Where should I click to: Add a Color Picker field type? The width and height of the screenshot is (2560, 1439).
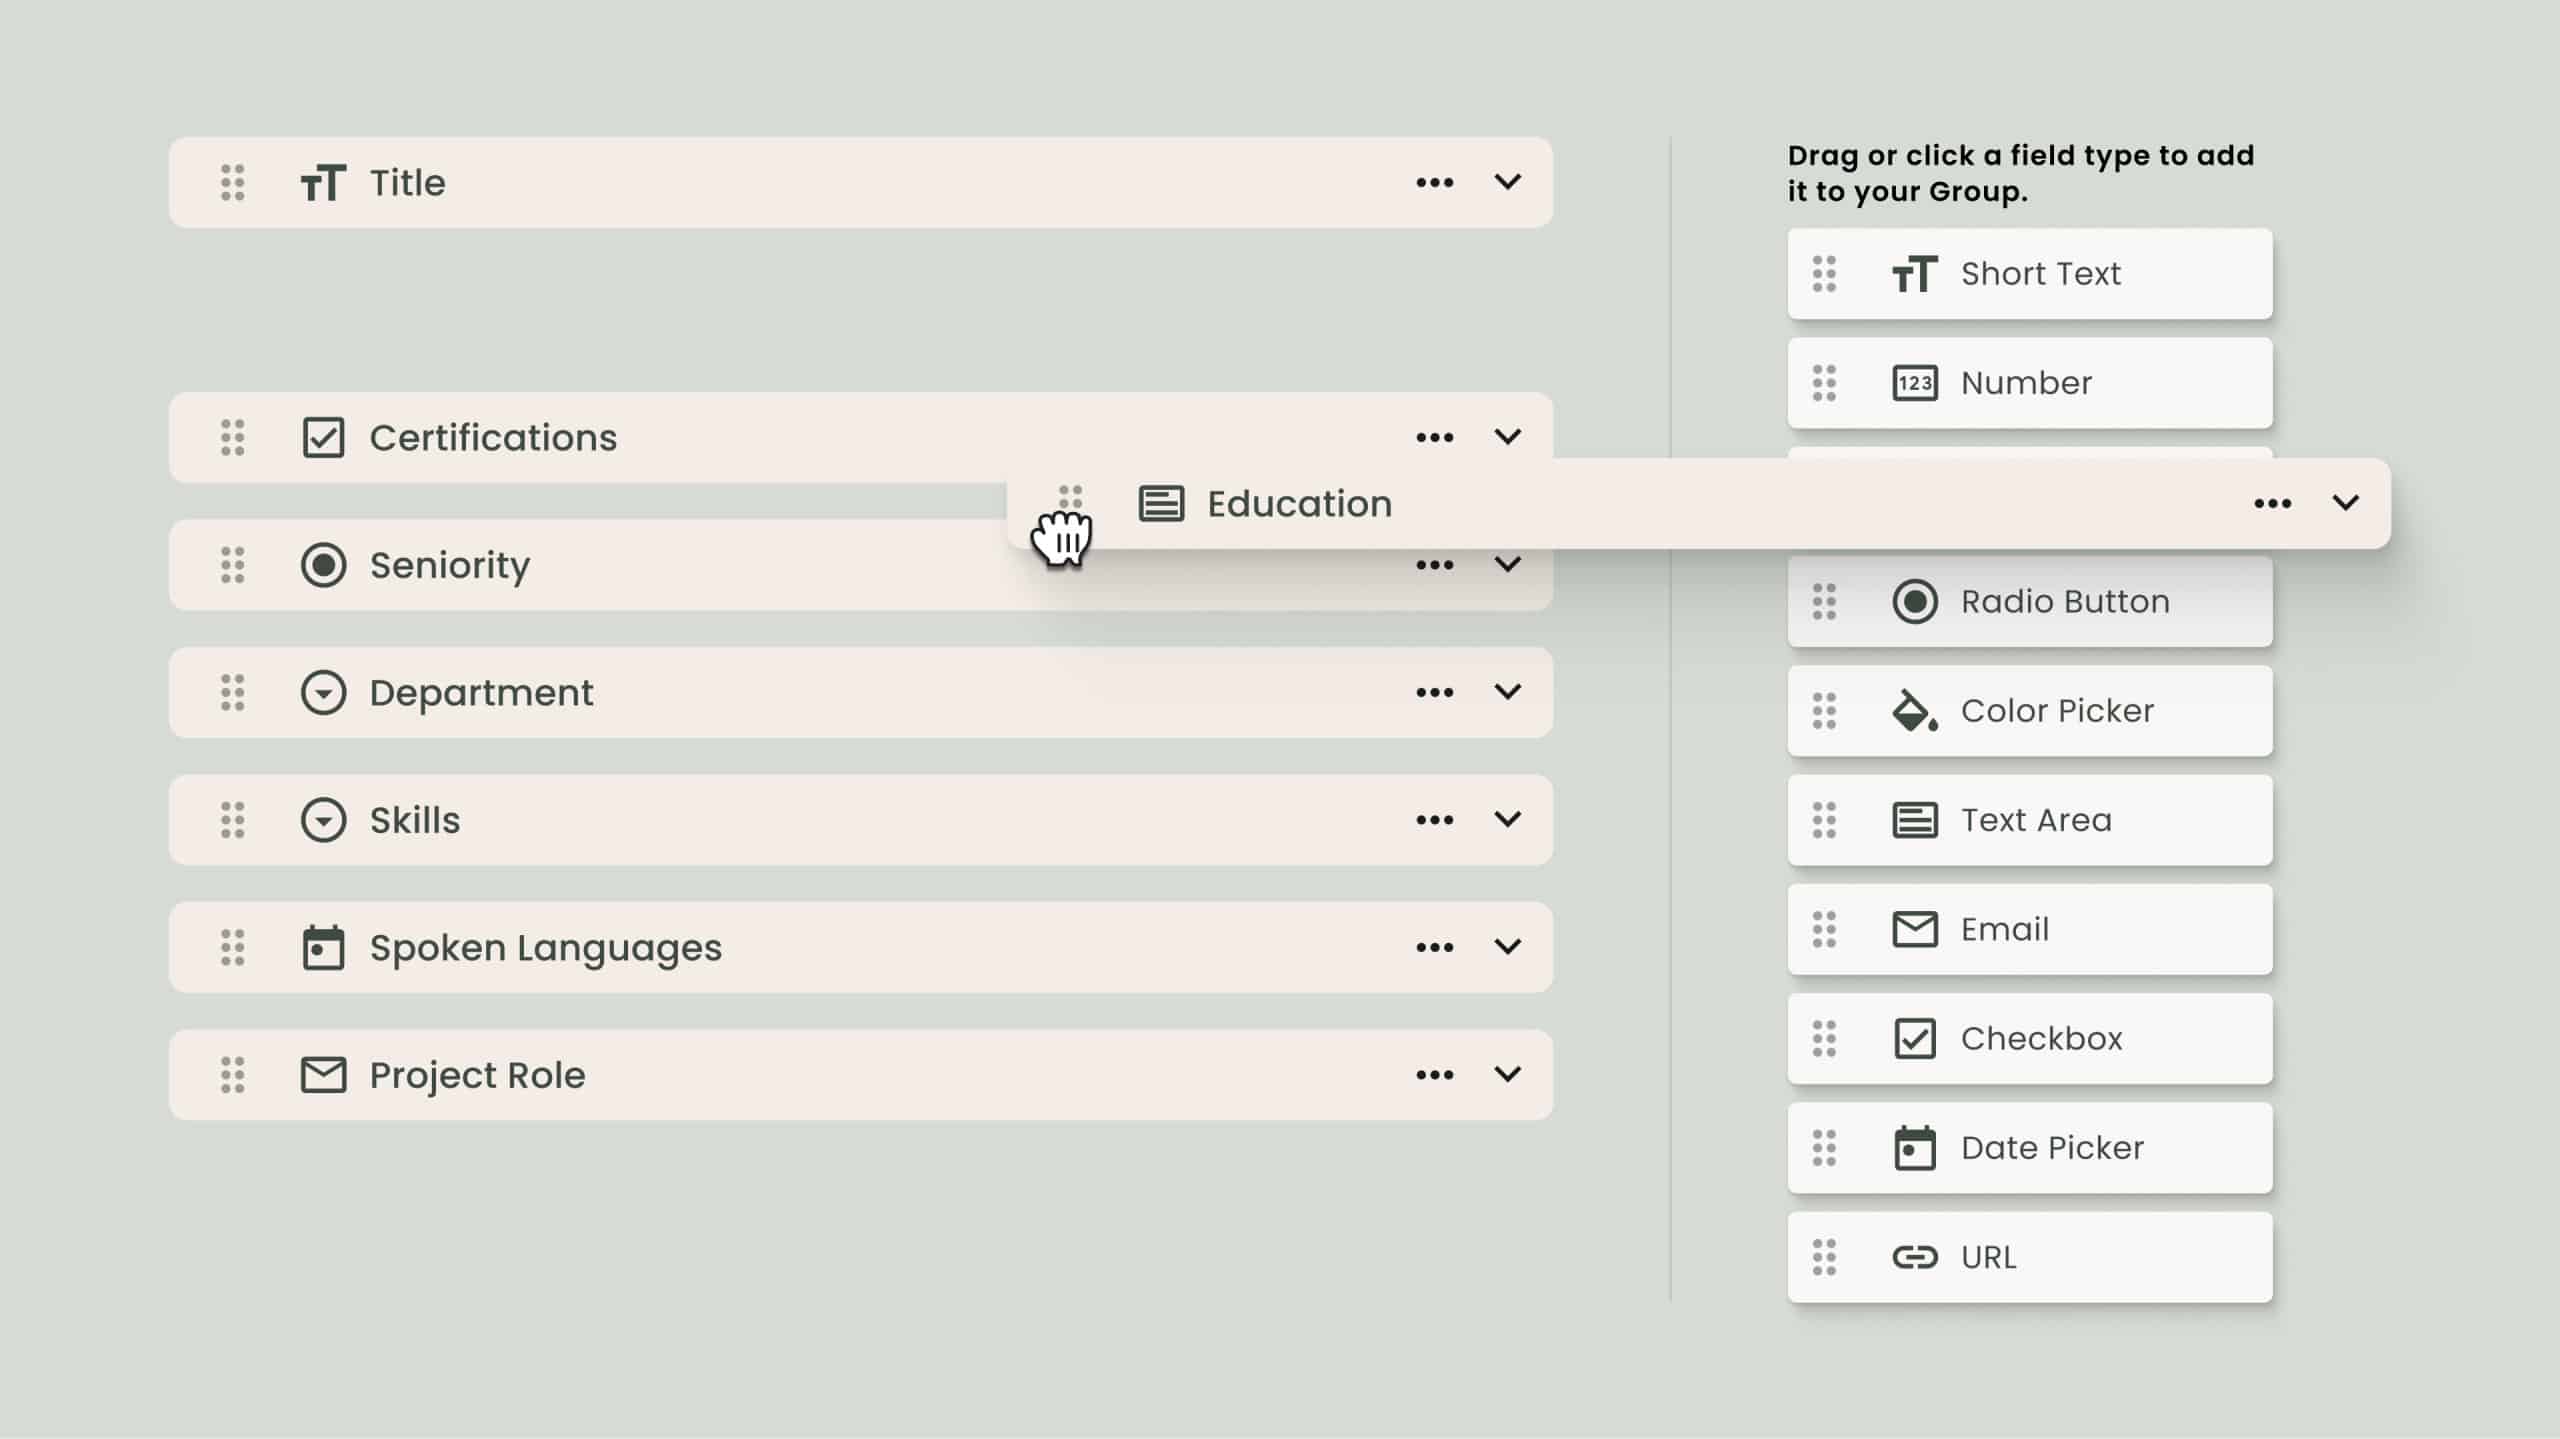pyautogui.click(x=2029, y=711)
